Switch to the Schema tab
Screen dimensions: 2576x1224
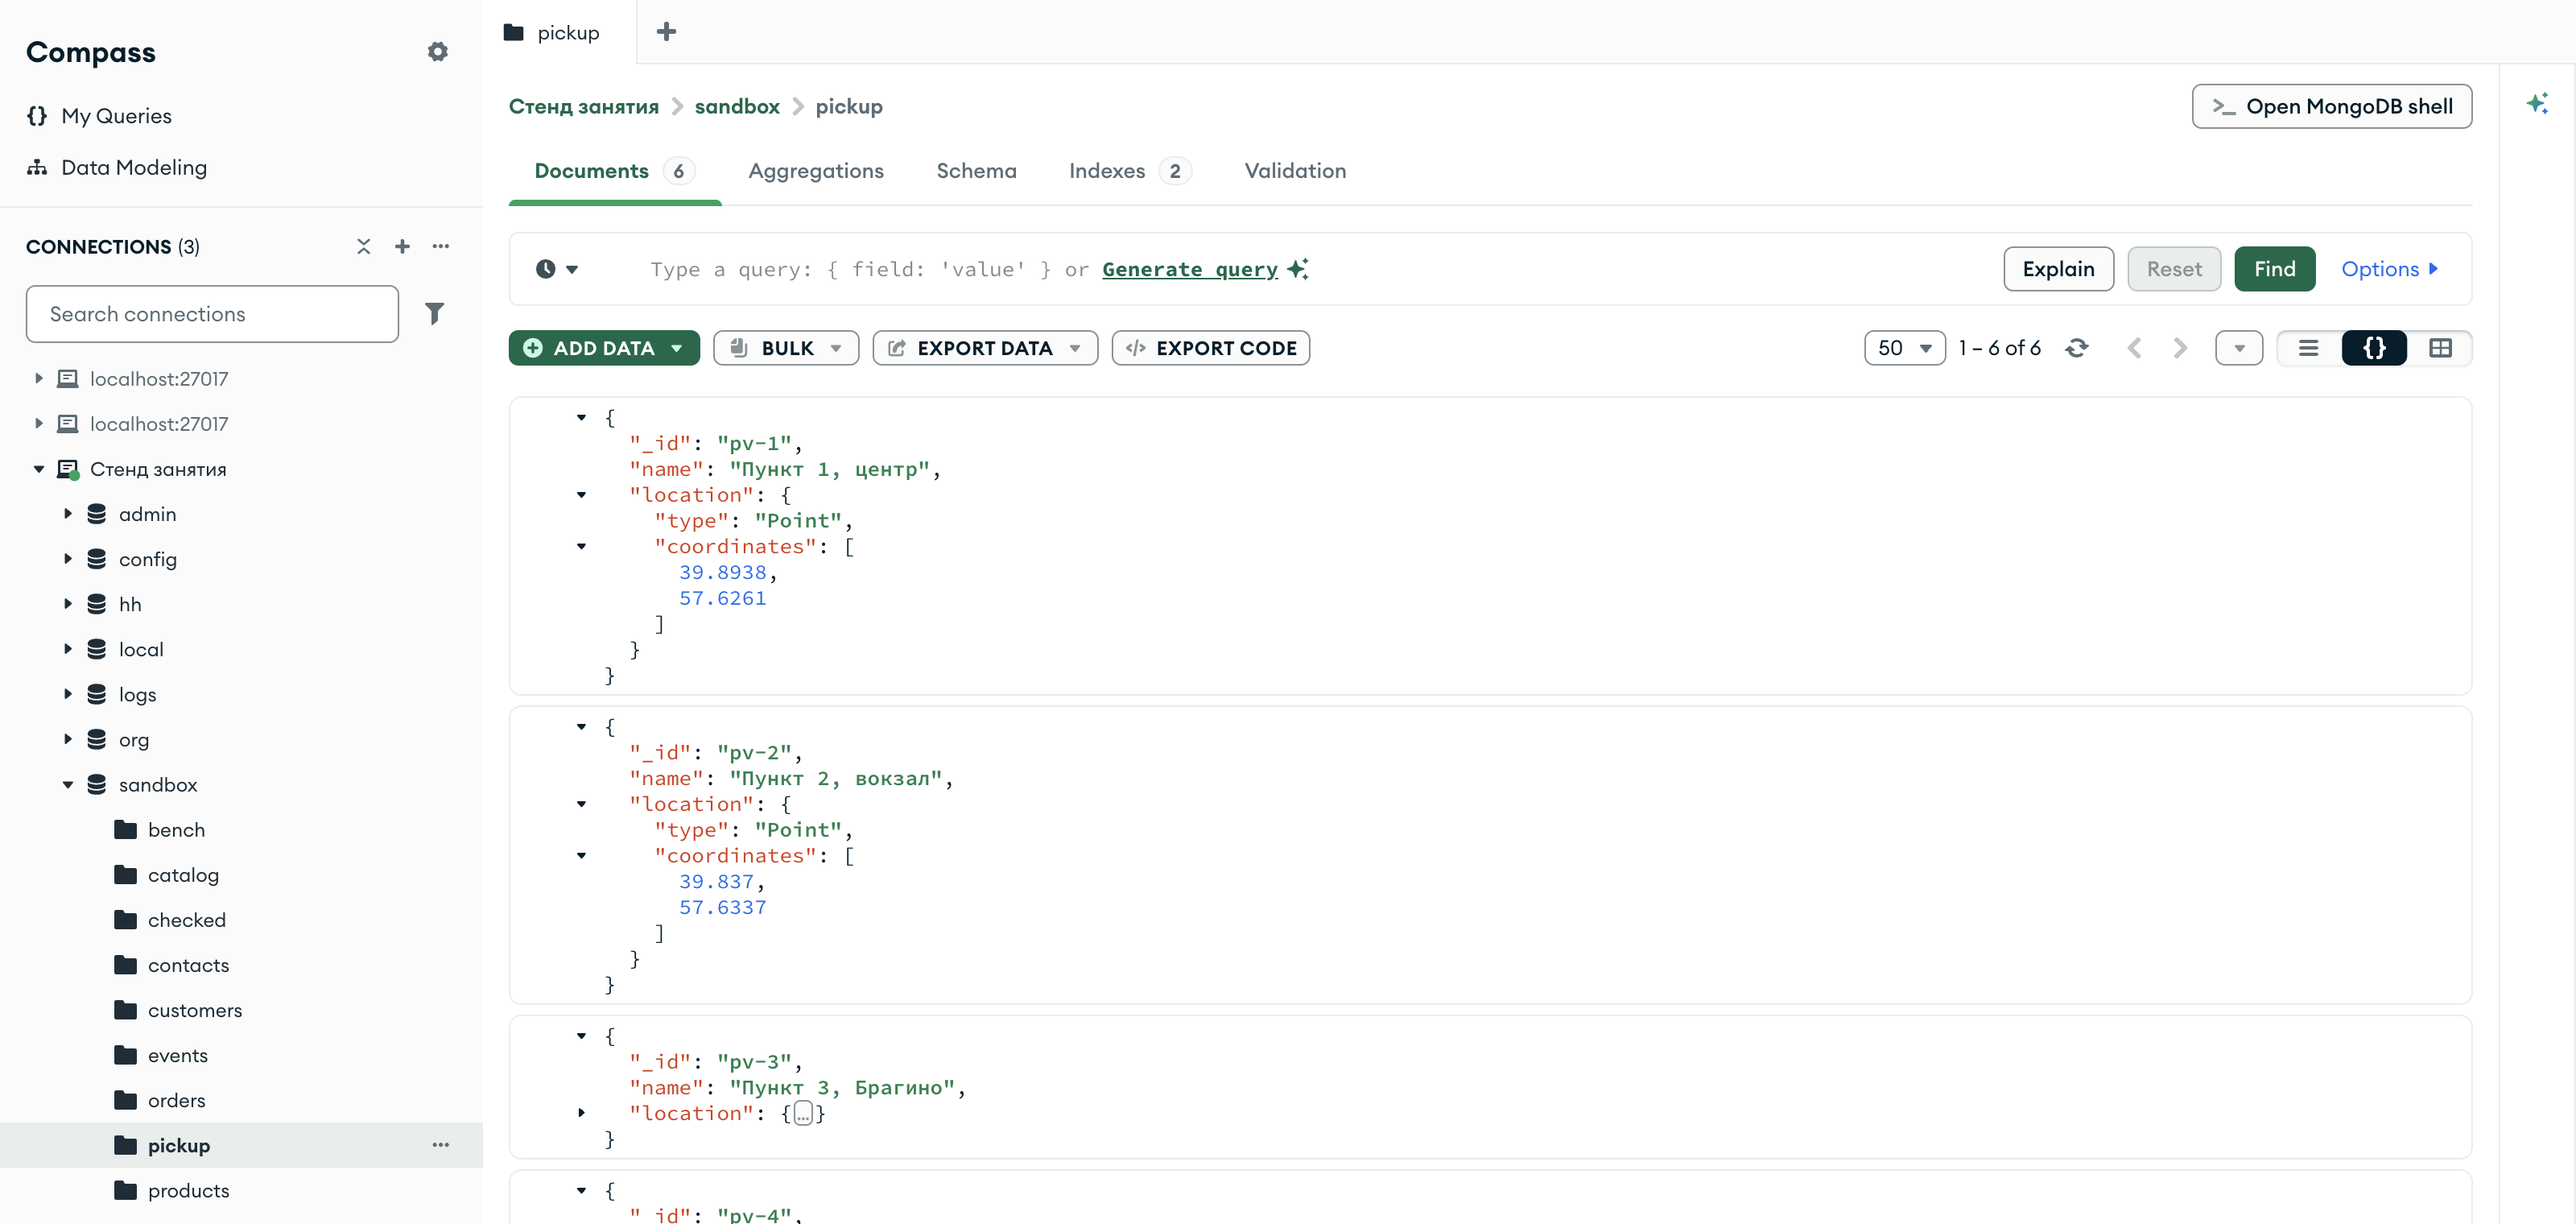976,171
